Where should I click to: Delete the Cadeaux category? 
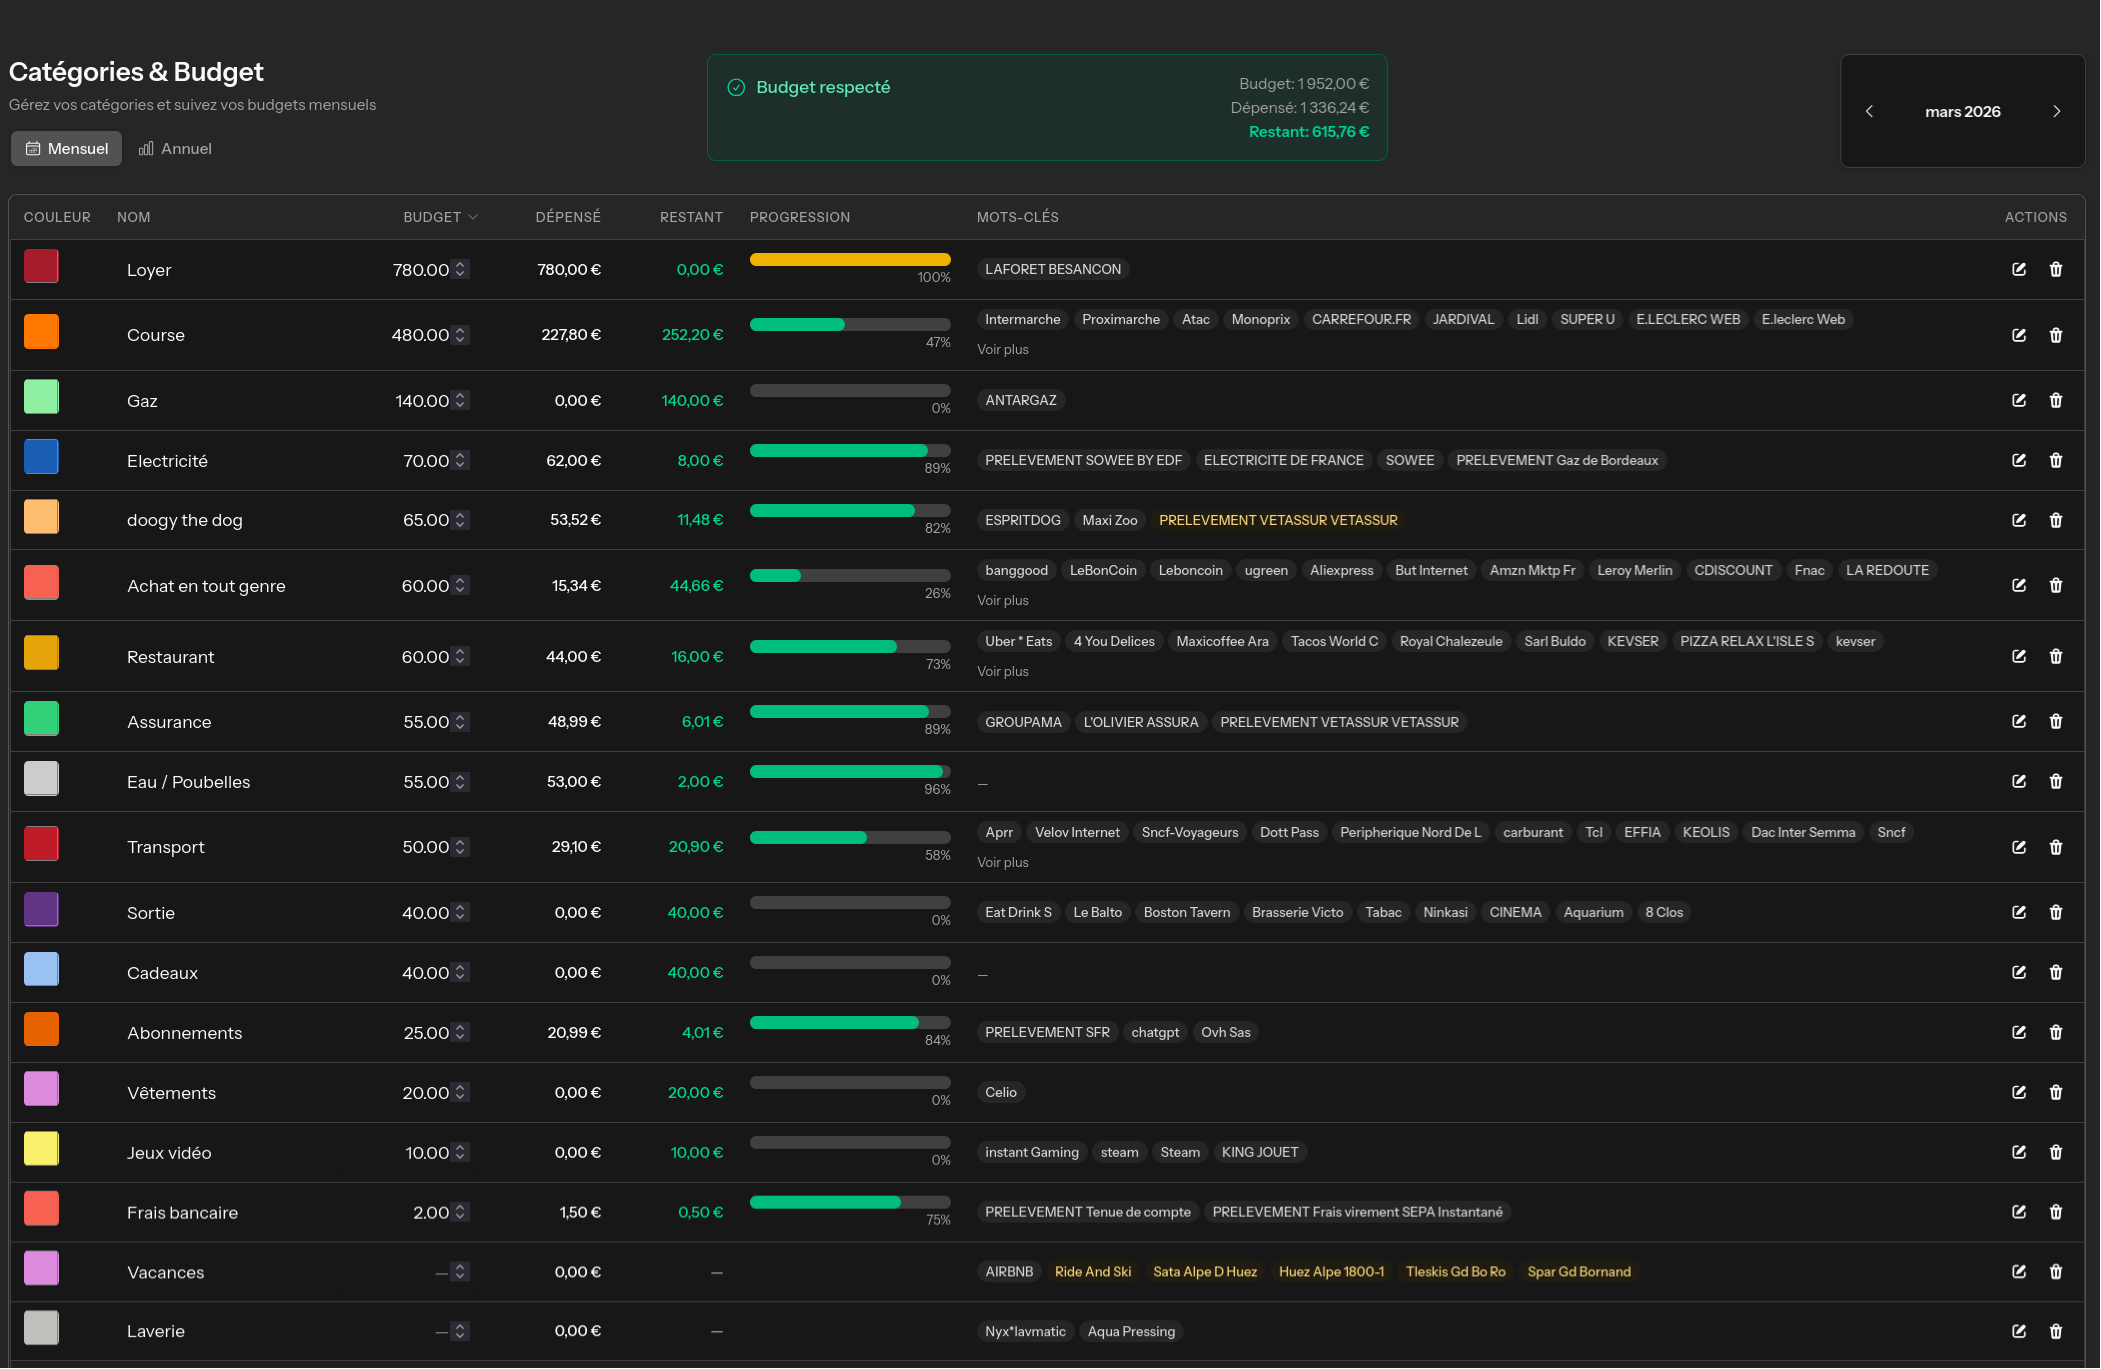[2057, 972]
